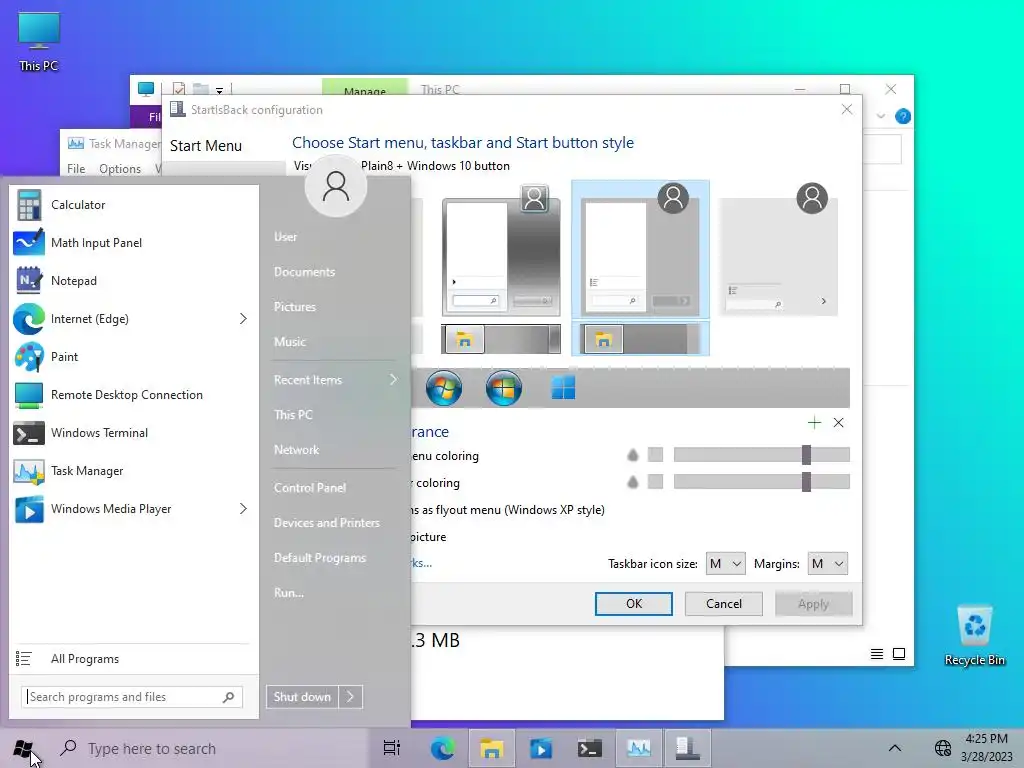
Task: Open Windows Terminal from the Start menu
Action: [x=134, y=432]
